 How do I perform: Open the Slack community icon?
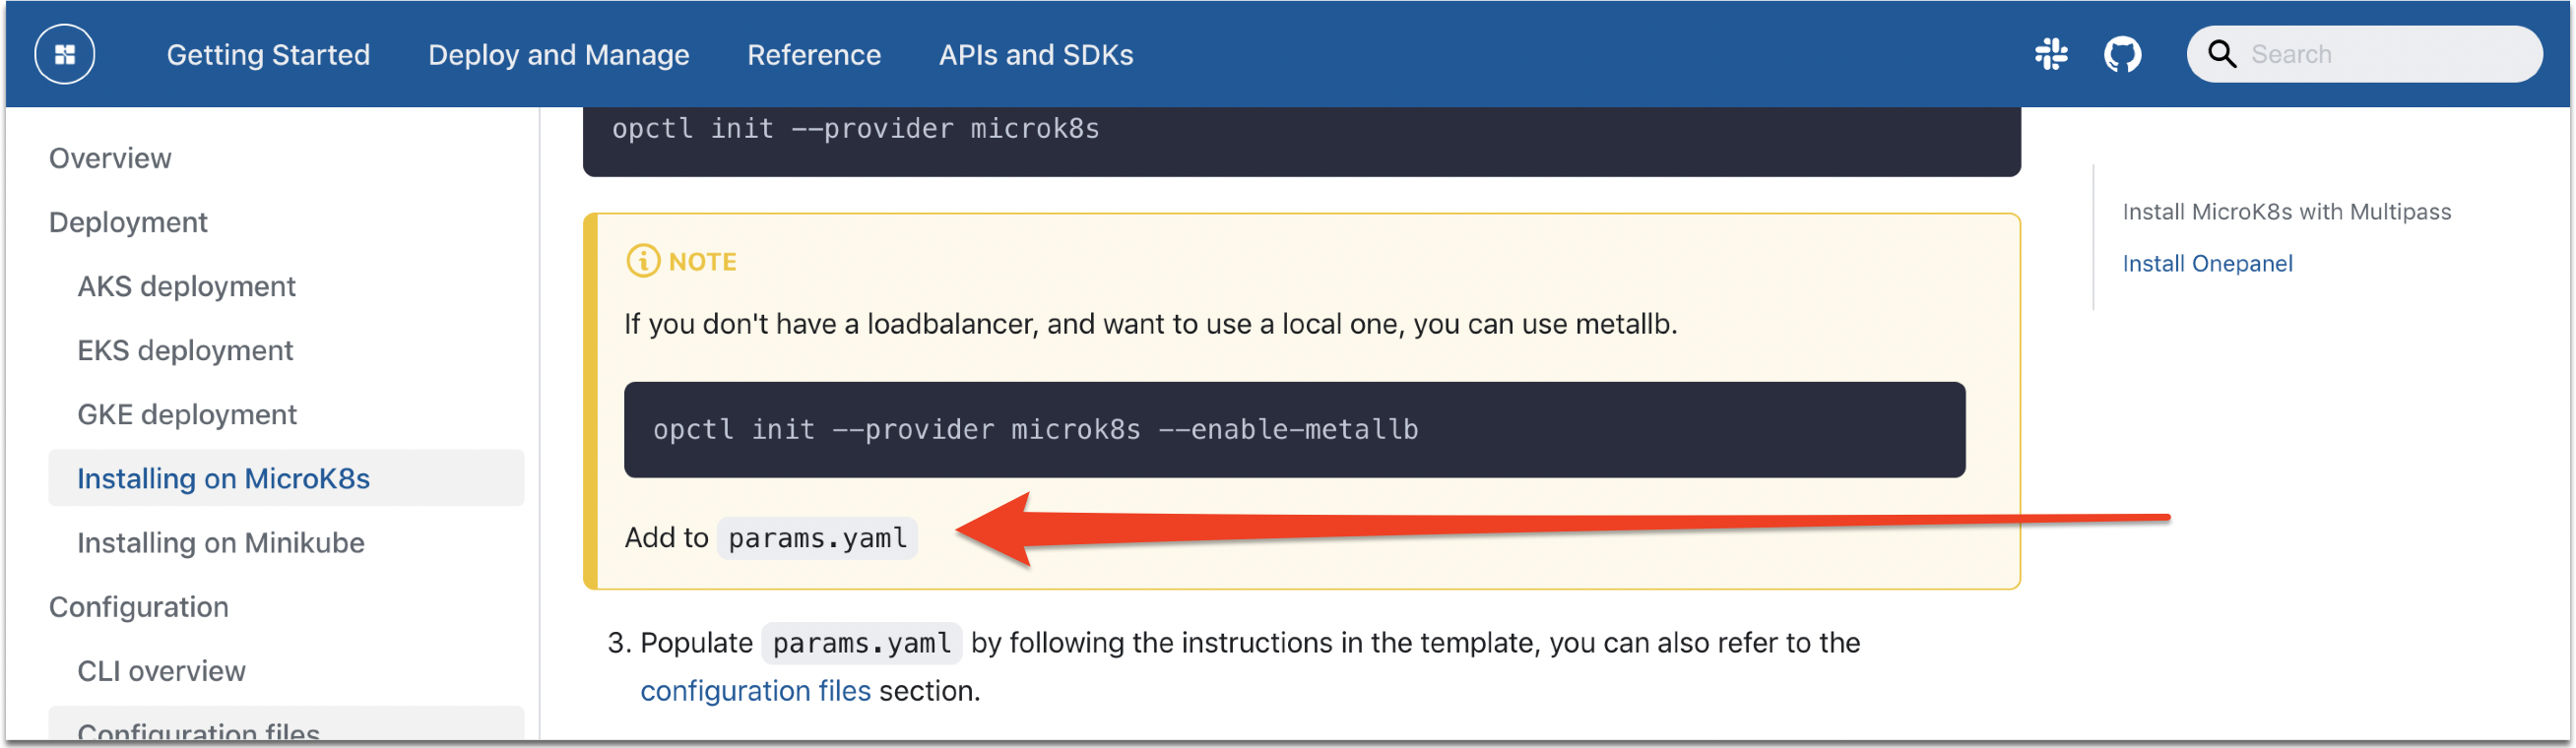point(2051,54)
